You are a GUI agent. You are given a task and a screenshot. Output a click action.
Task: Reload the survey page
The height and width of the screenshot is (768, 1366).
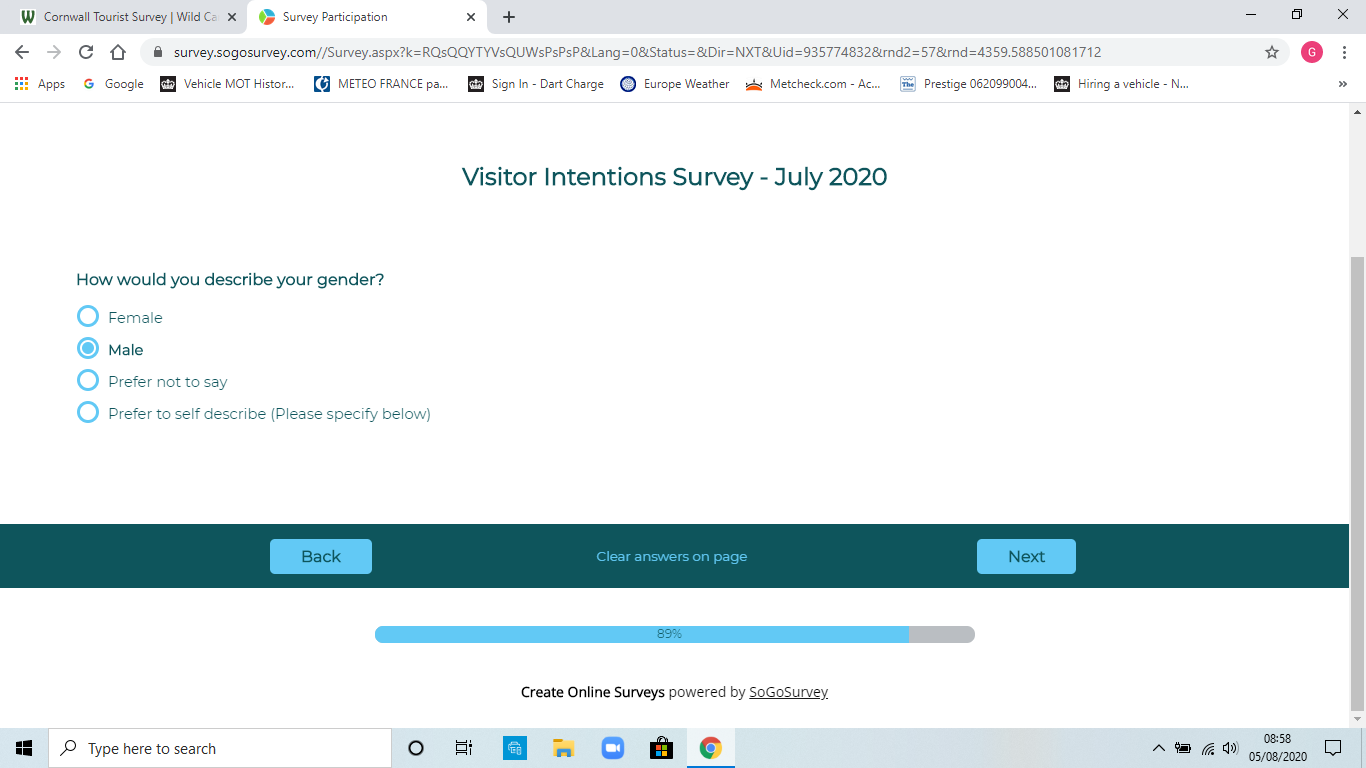(86, 52)
